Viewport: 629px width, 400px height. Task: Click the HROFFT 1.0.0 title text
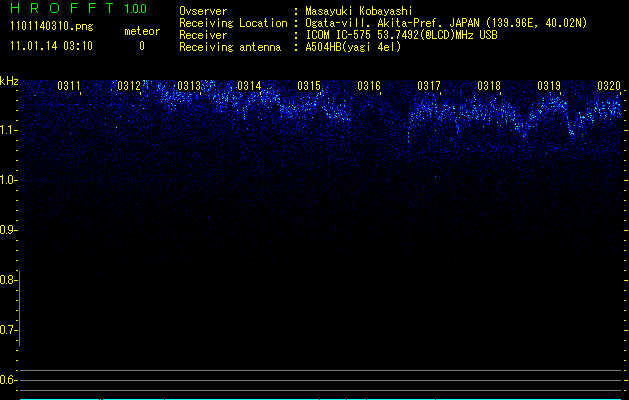click(x=79, y=8)
